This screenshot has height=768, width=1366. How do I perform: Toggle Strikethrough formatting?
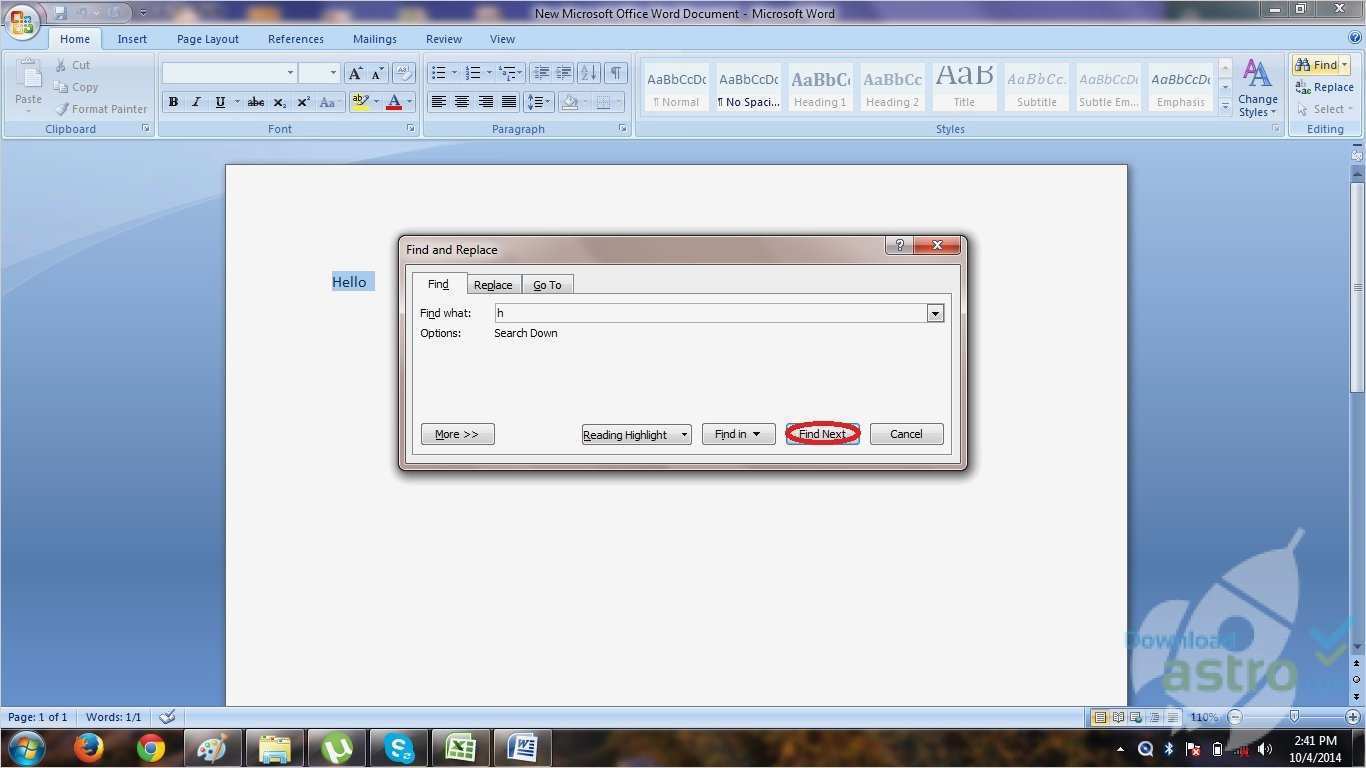(x=256, y=102)
